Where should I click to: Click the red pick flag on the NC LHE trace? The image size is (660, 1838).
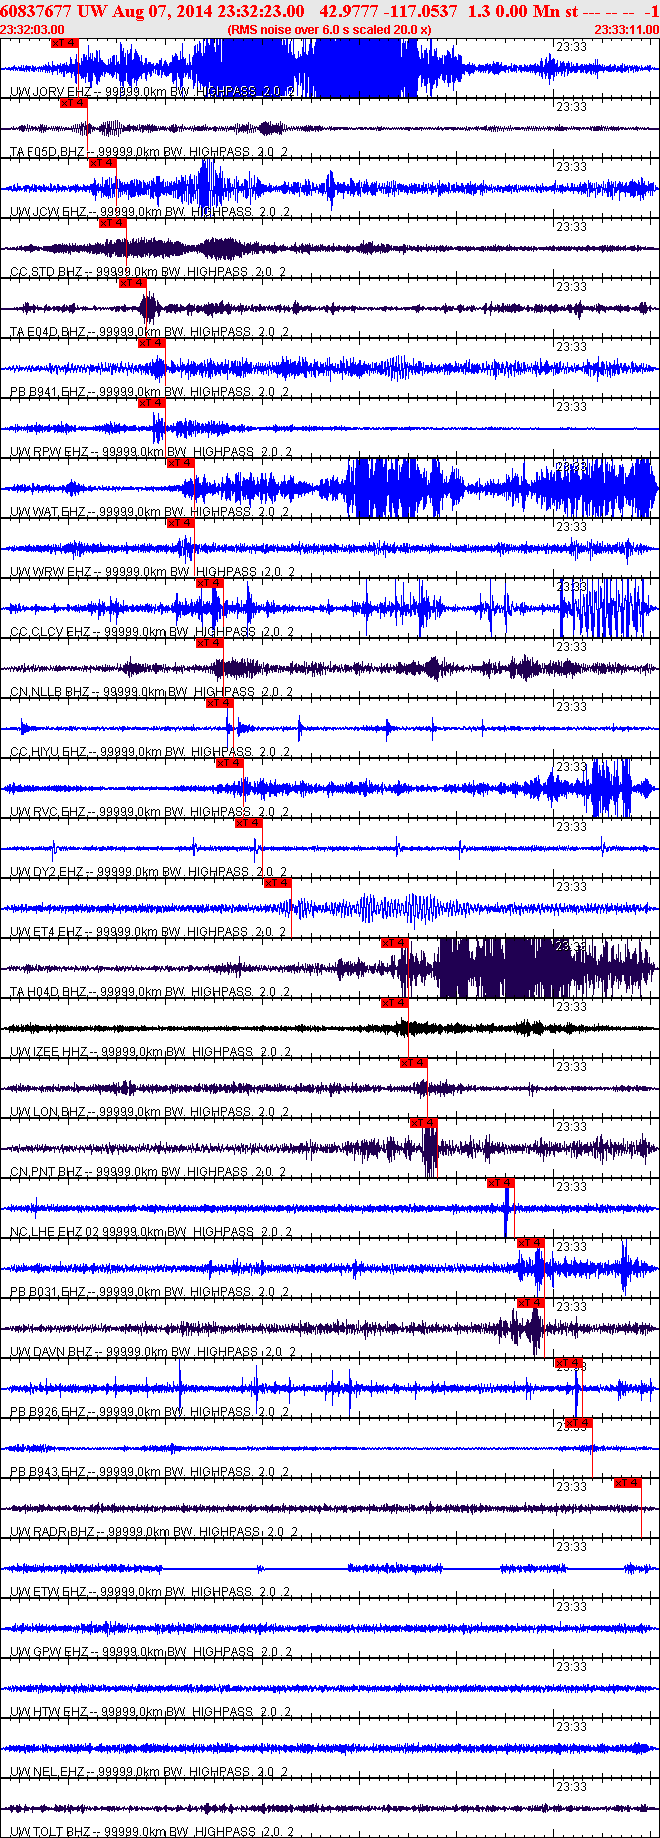point(501,1183)
